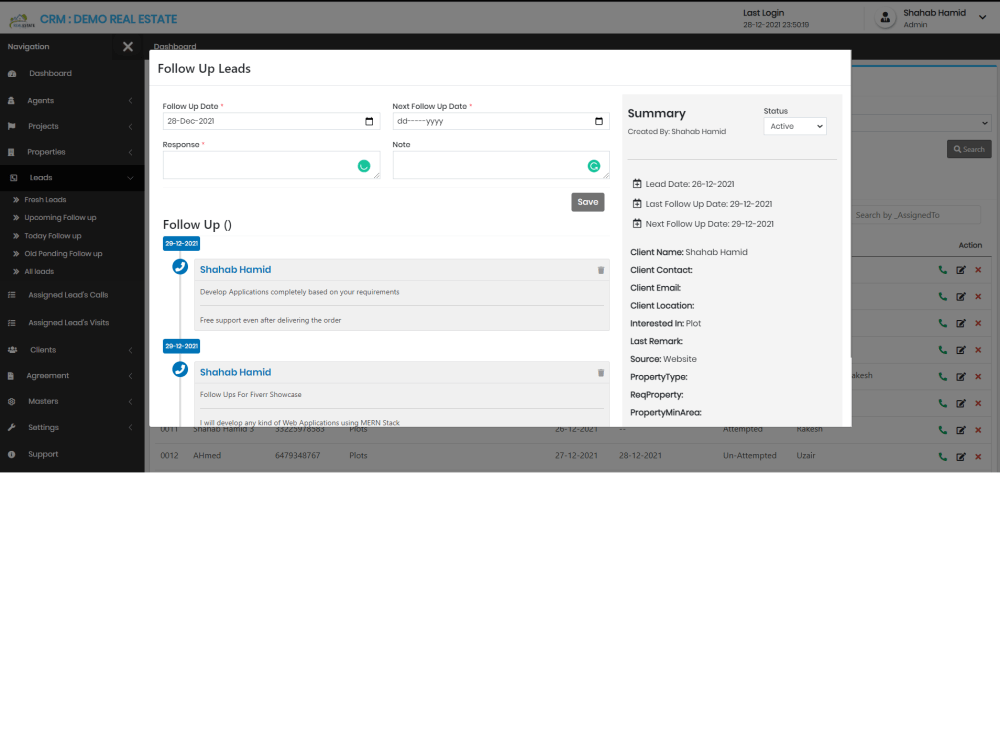
Task: Click phone number 6479348767 cell
Action: [x=298, y=455]
